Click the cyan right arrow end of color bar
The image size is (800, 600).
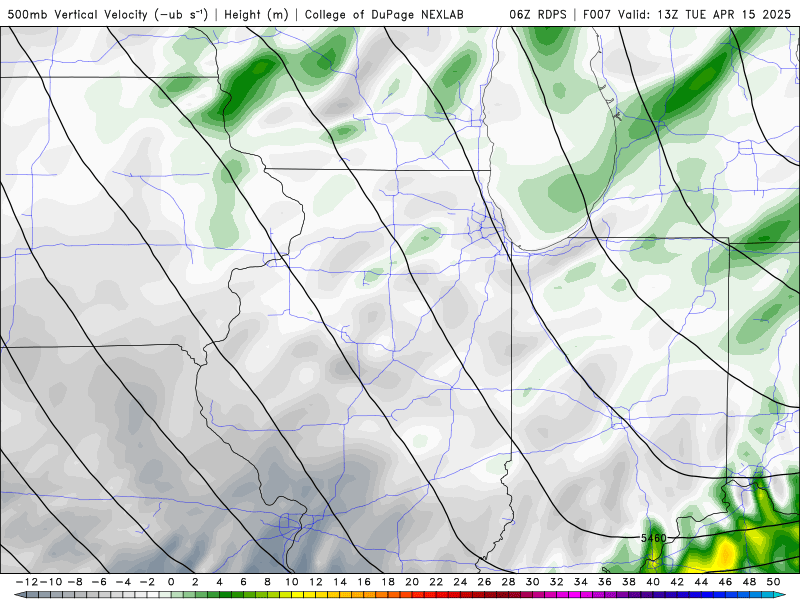(x=780, y=595)
